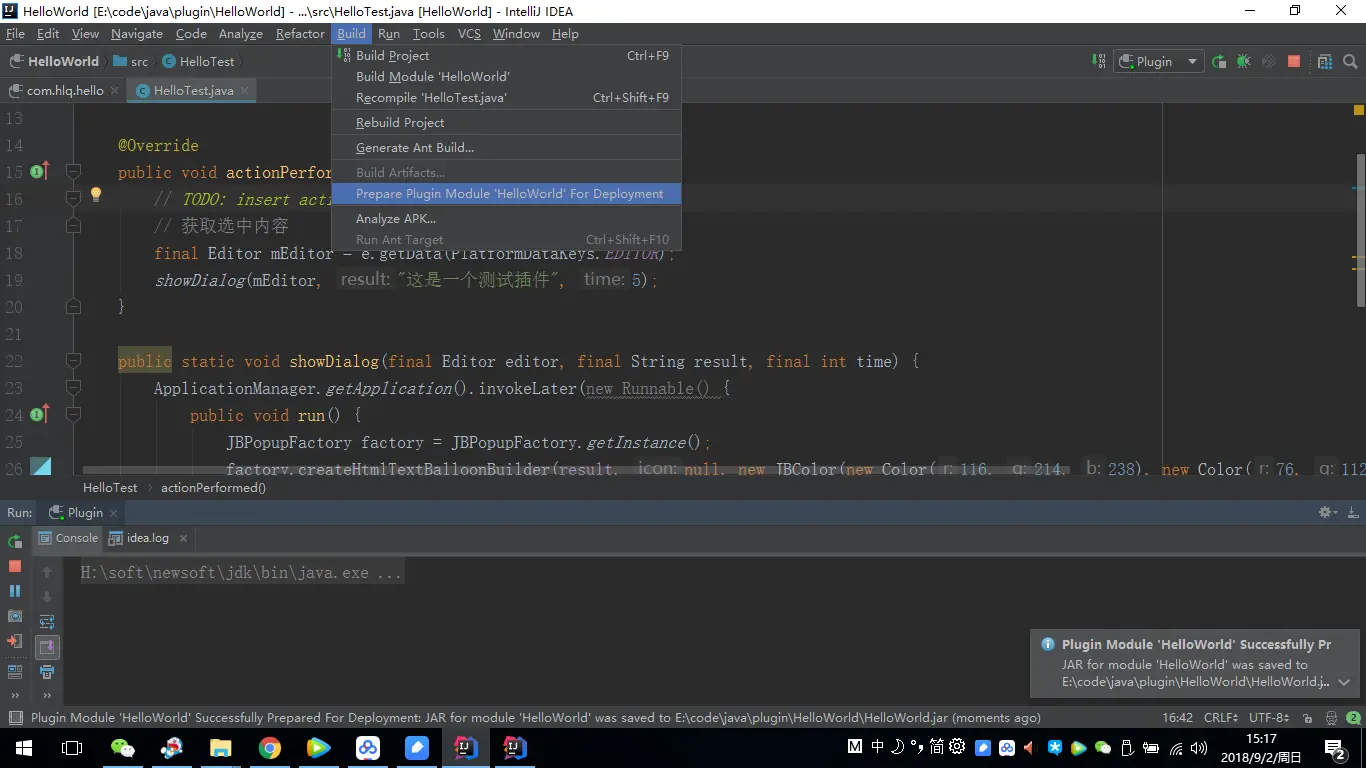This screenshot has width=1366, height=768.
Task: Click HelloTest class in navigation bar
Action: point(198,61)
